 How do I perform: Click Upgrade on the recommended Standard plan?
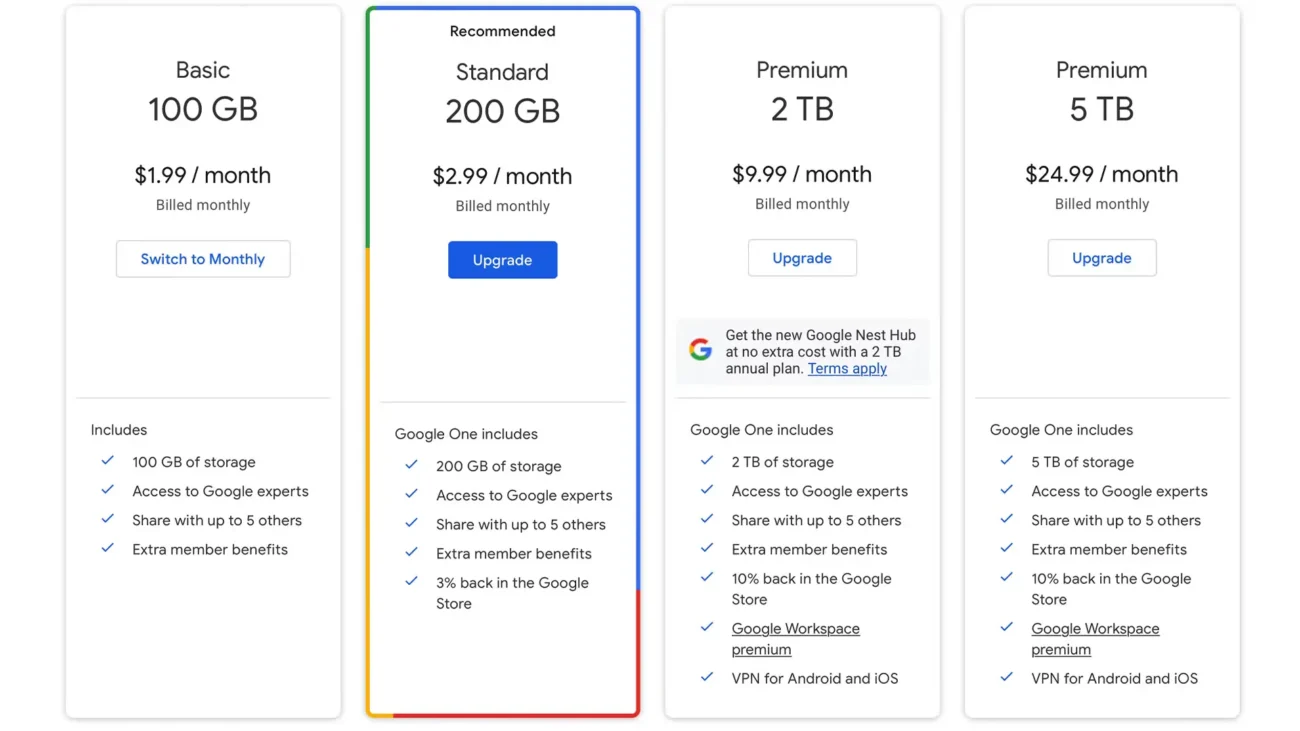(502, 259)
